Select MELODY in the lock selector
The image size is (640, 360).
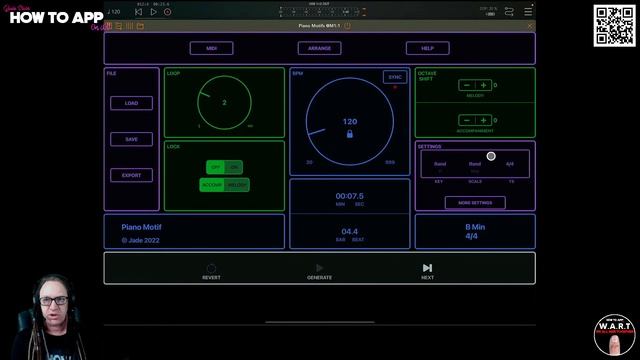(x=237, y=185)
